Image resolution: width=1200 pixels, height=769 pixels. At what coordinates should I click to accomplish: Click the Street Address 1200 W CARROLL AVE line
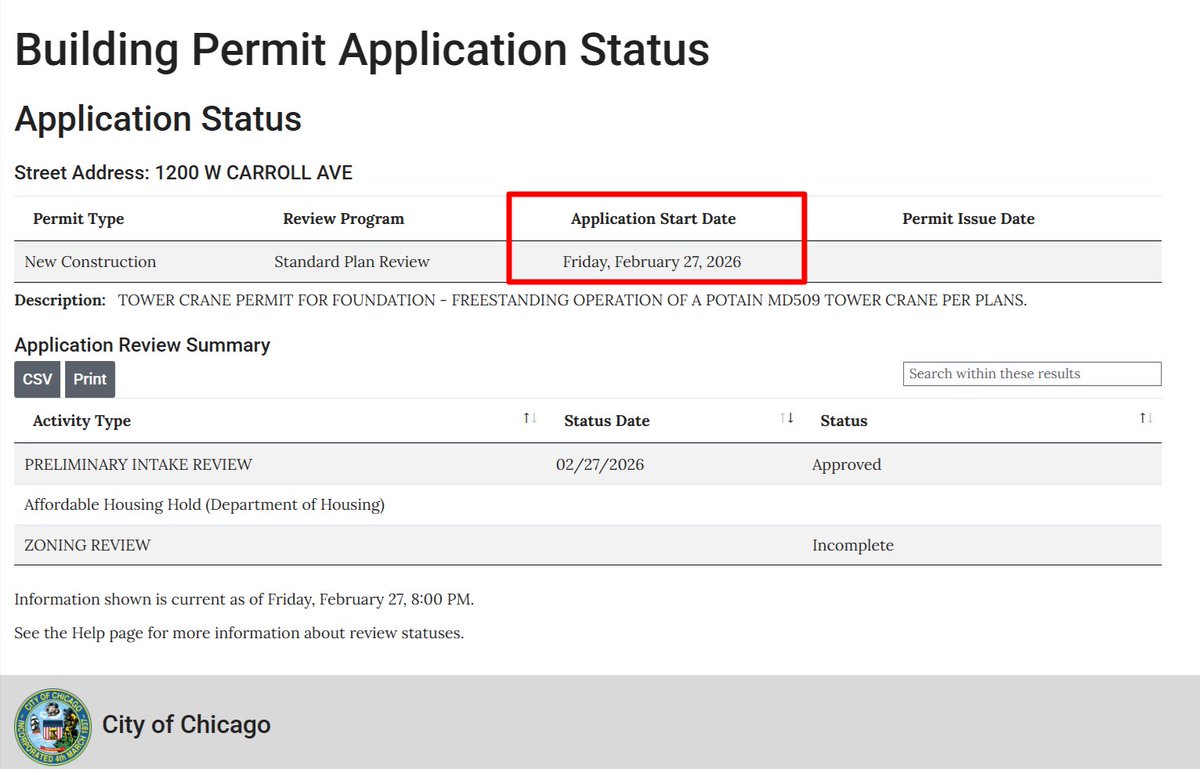[183, 173]
